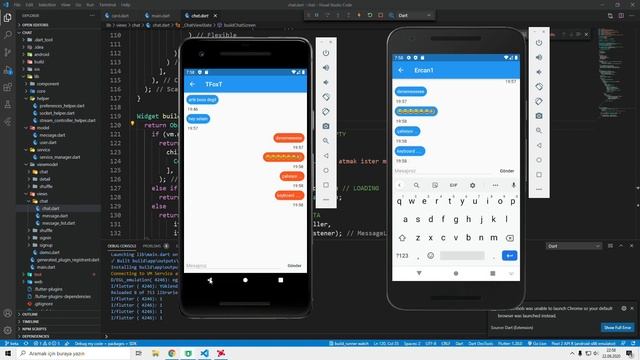Image resolution: width=640 pixels, height=360 pixels.
Task: Collapse the viewmodel folder
Action: point(47,164)
